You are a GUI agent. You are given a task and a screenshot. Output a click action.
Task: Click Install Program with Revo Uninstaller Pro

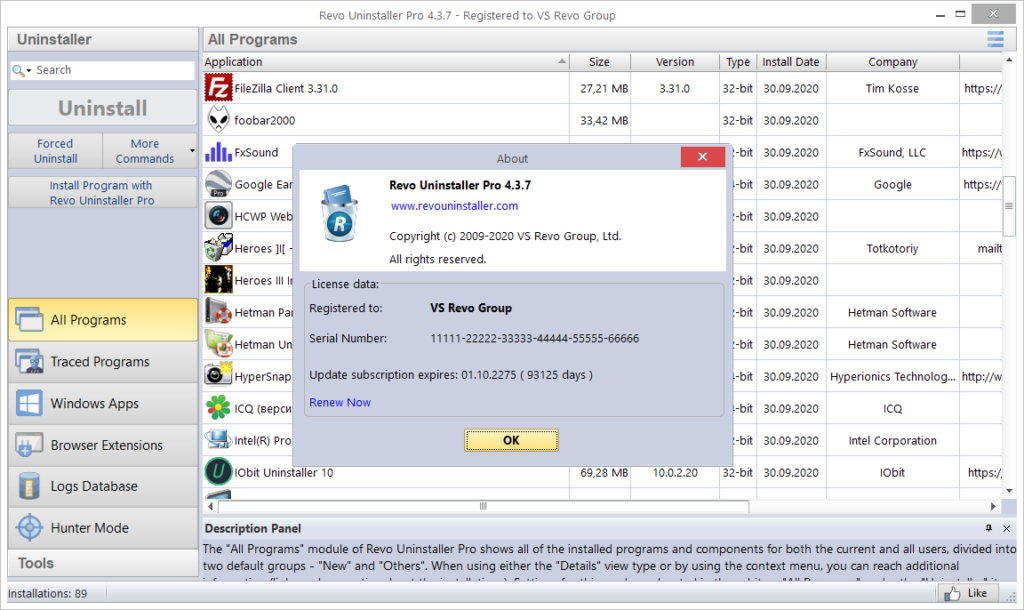[x=103, y=193]
